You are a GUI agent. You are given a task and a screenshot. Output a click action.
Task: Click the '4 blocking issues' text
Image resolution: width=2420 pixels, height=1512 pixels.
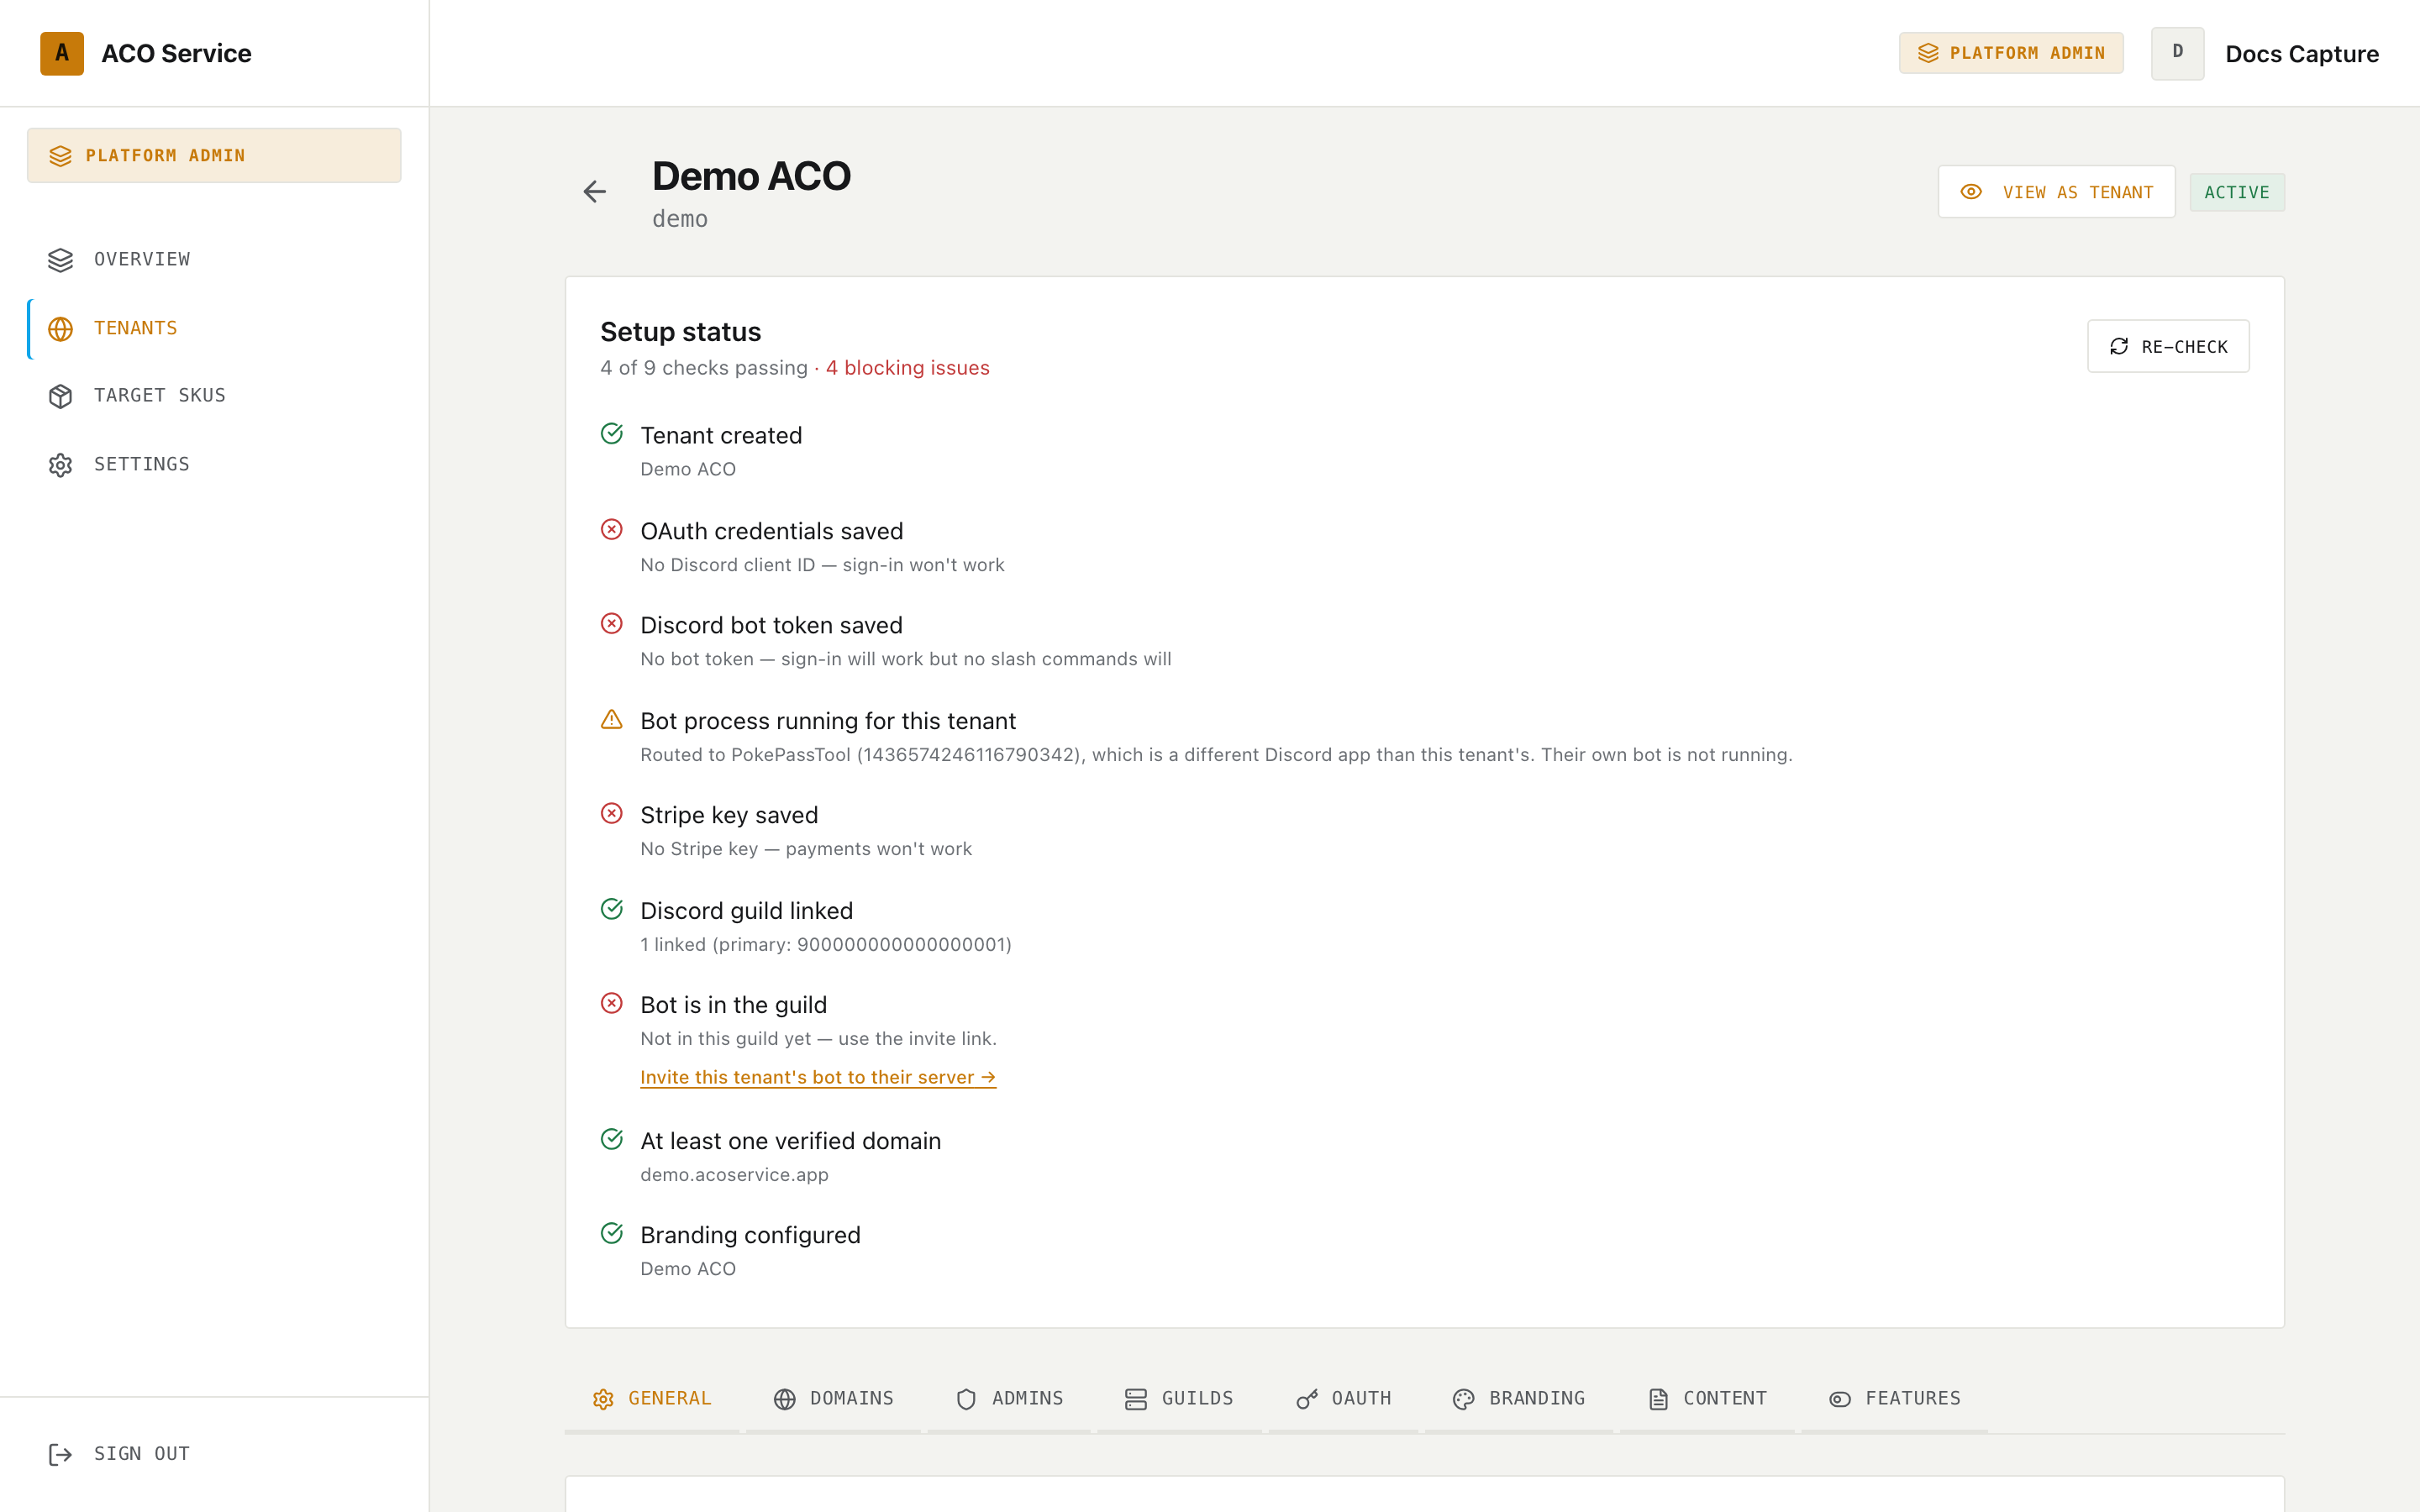[907, 368]
